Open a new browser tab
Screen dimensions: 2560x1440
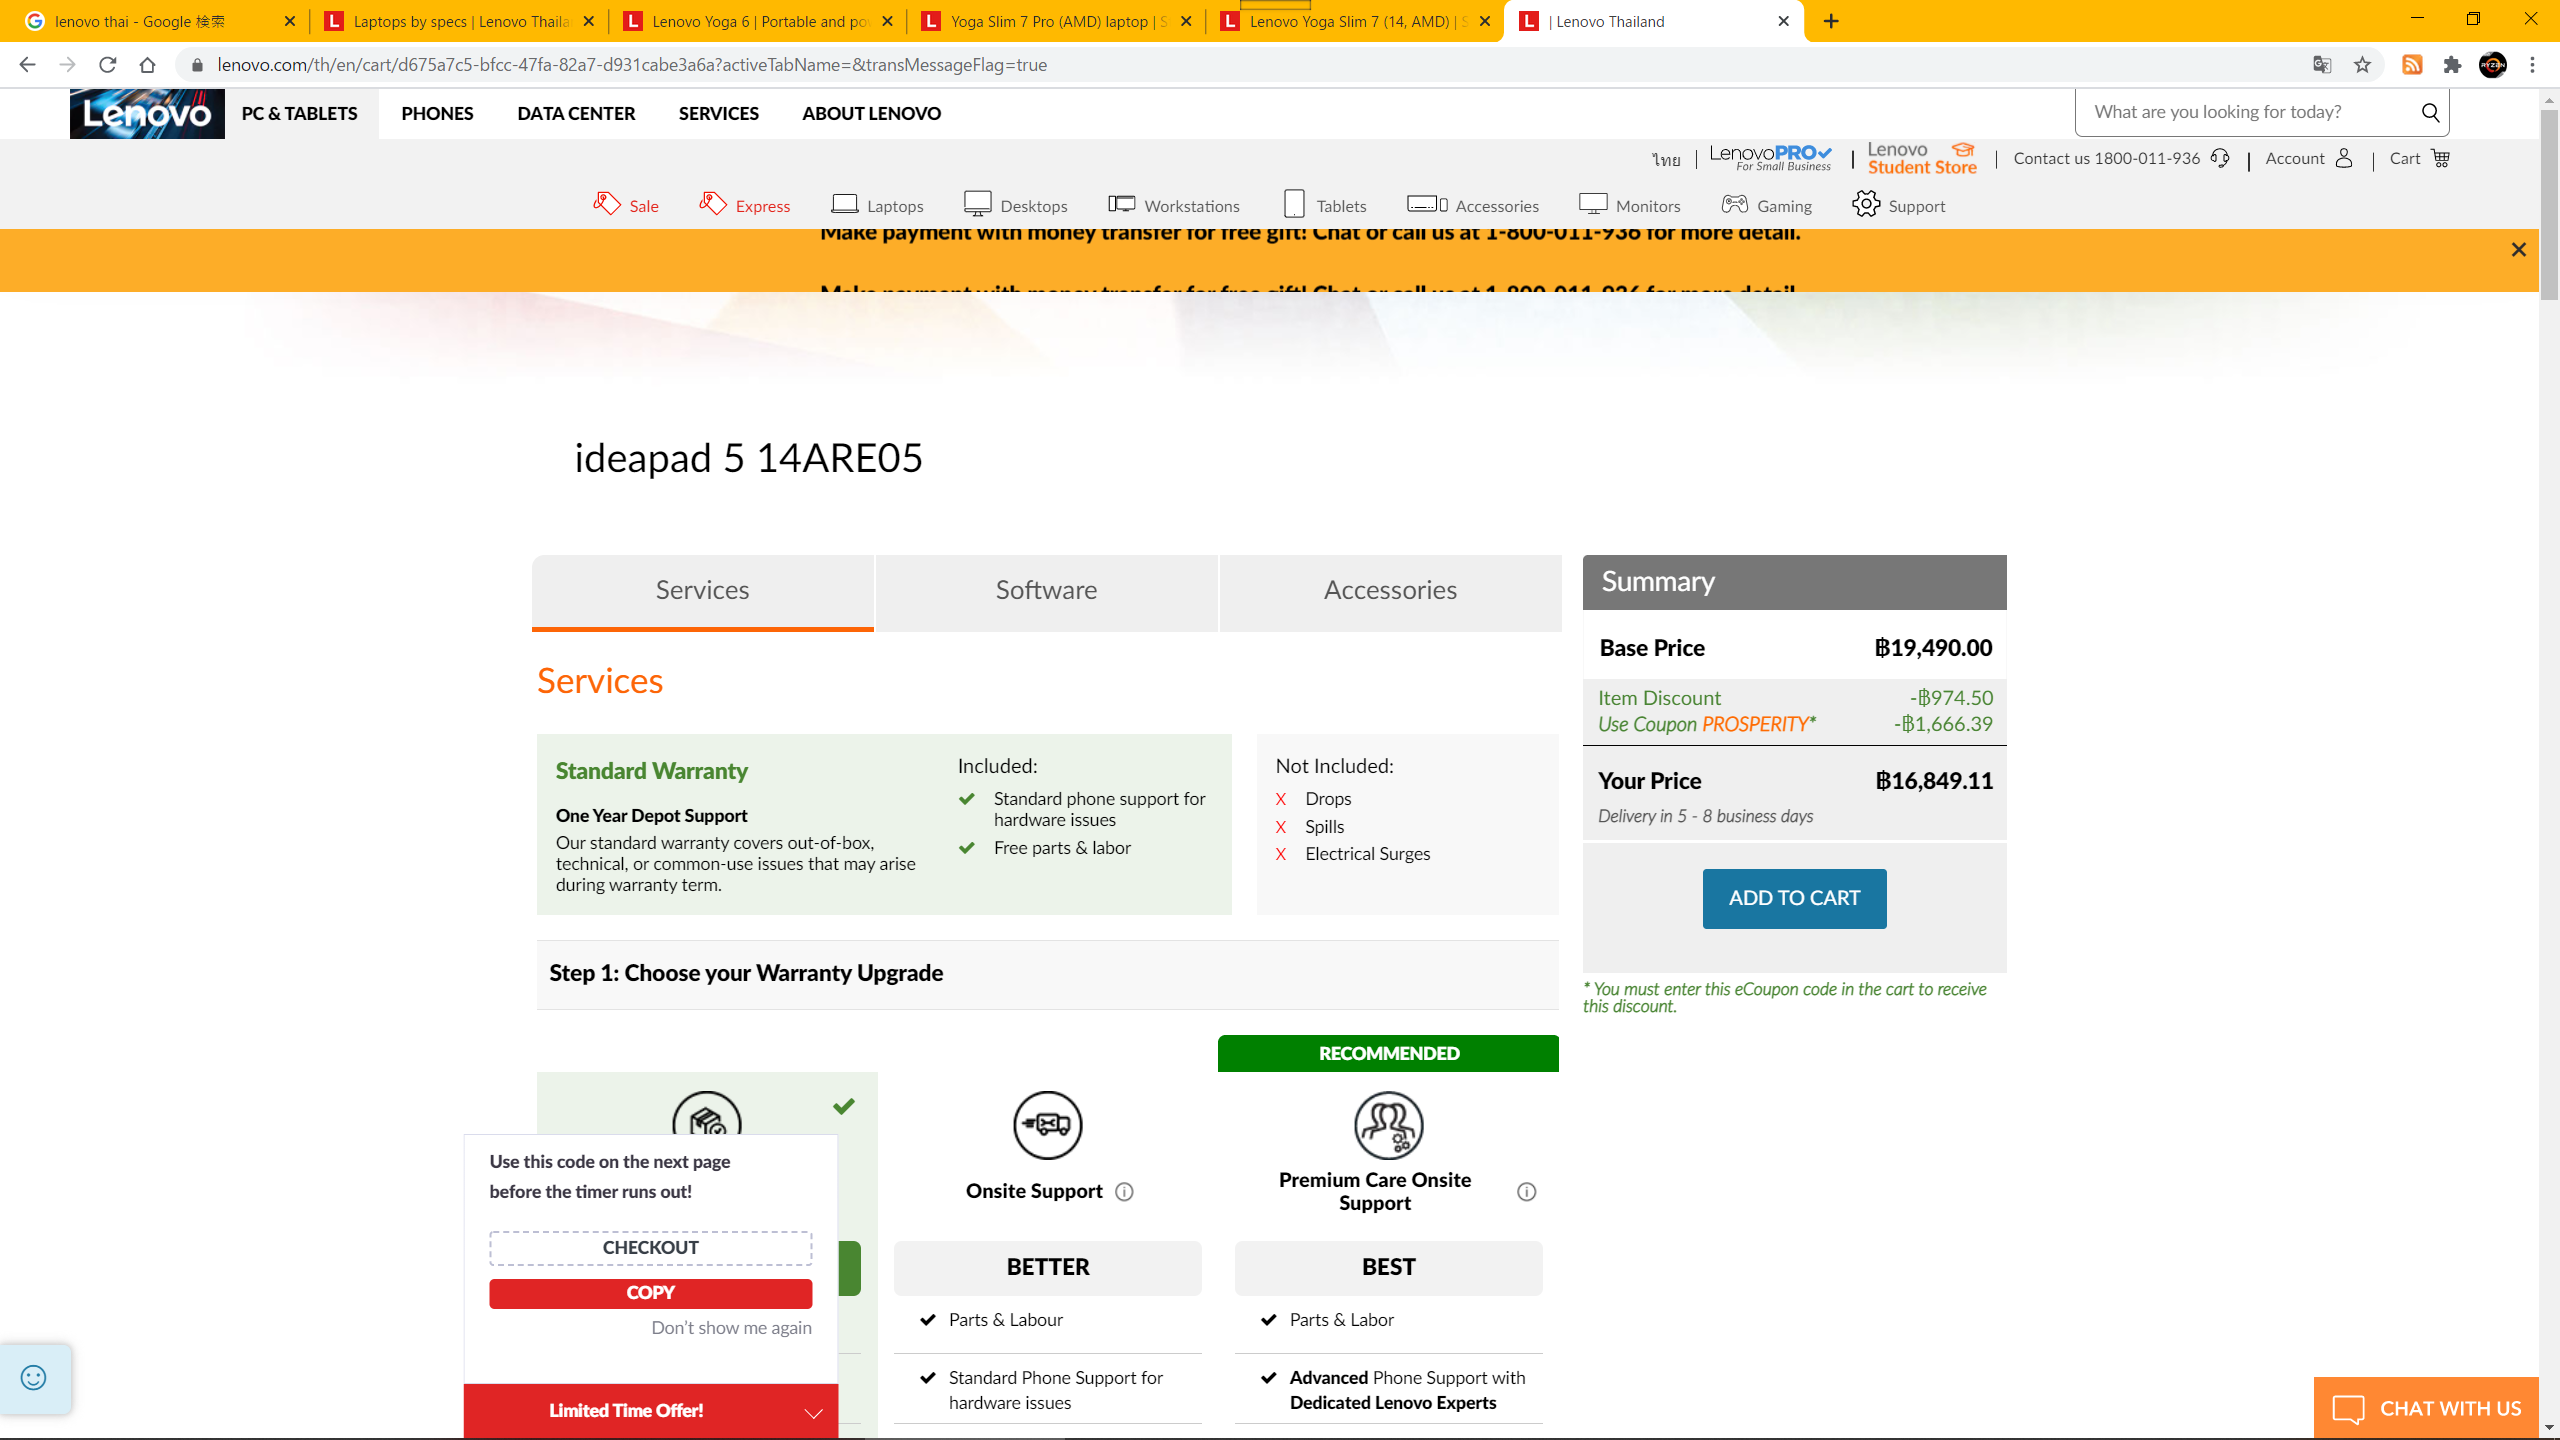coord(1831,21)
